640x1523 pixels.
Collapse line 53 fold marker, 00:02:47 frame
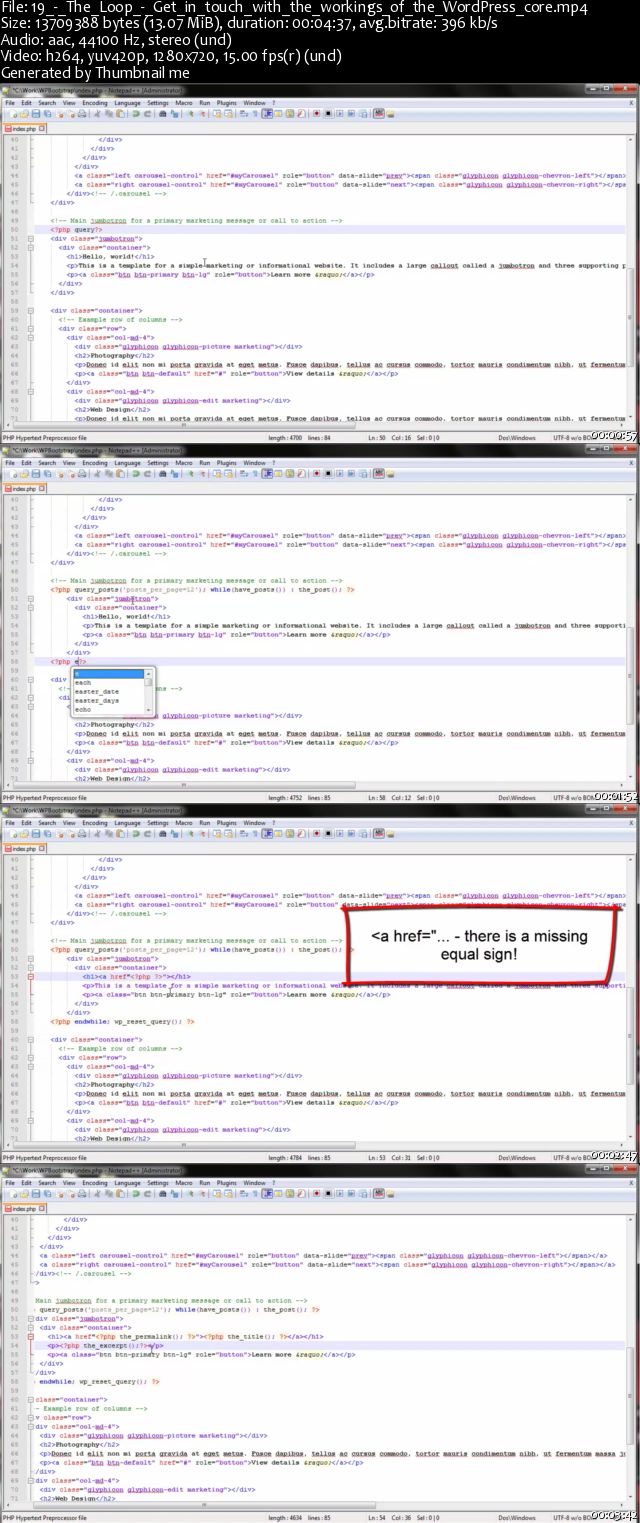31,976
